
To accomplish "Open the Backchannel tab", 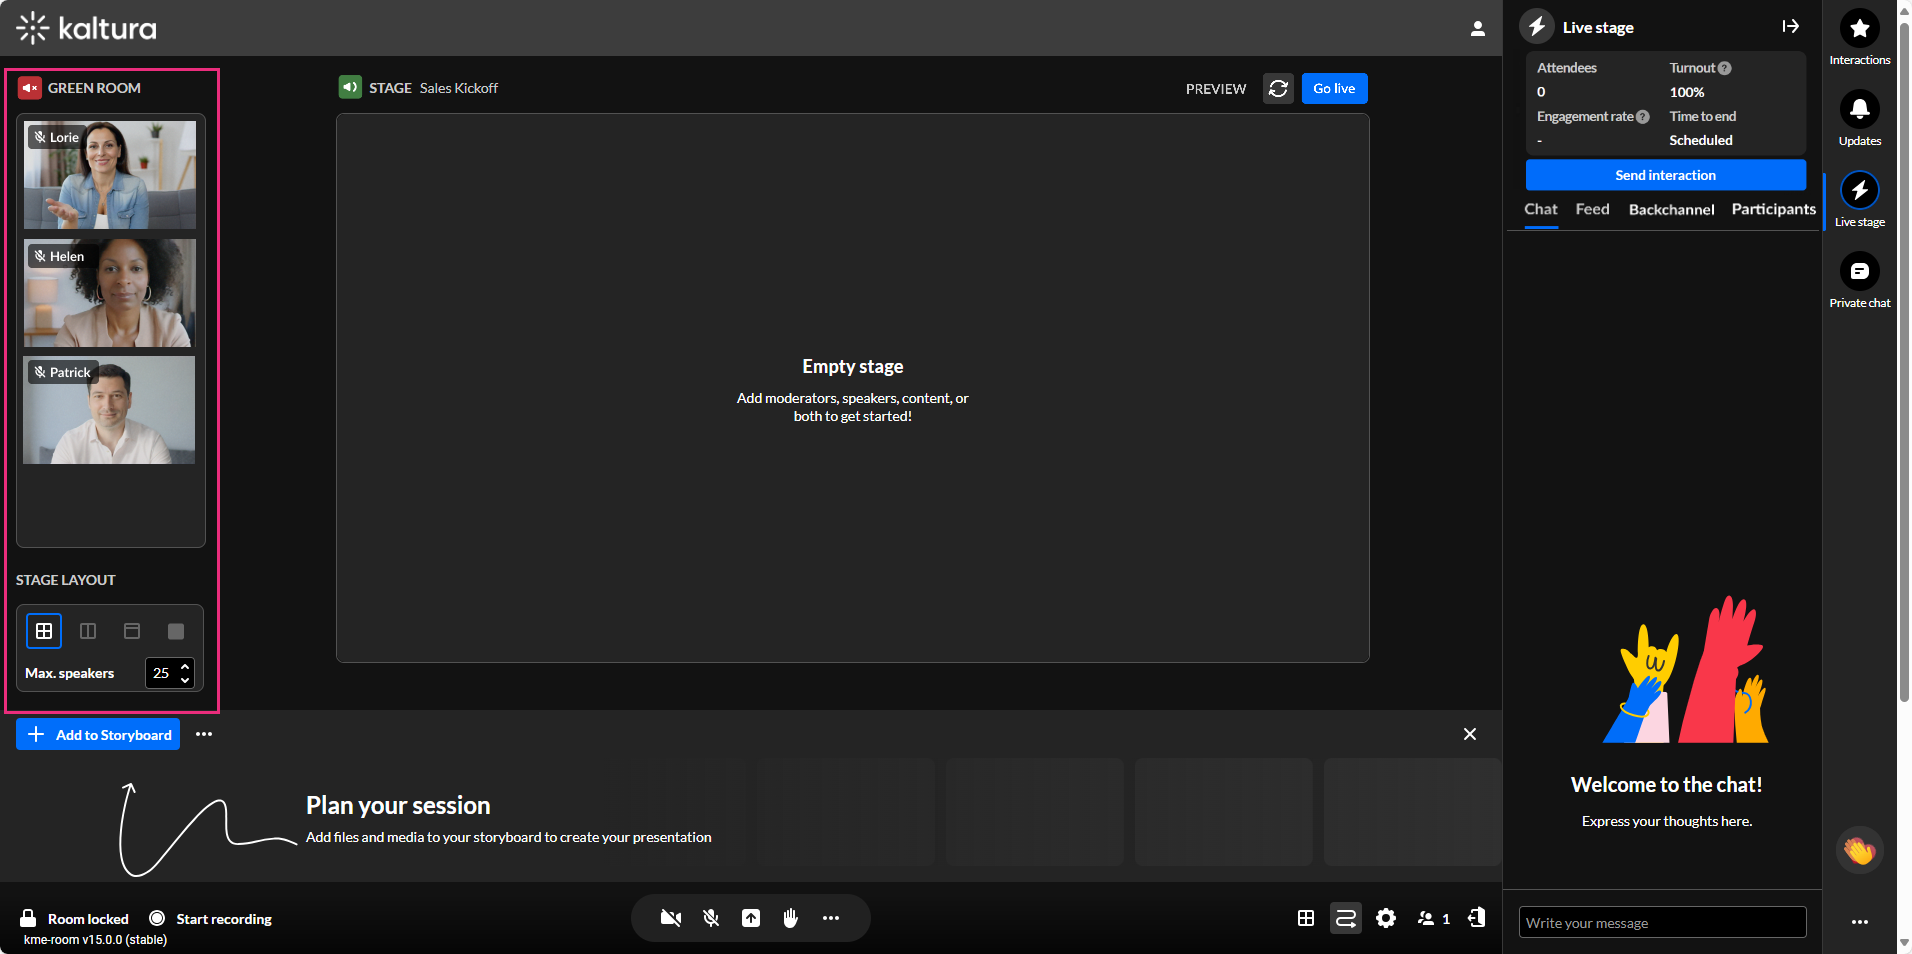I will [x=1671, y=209].
